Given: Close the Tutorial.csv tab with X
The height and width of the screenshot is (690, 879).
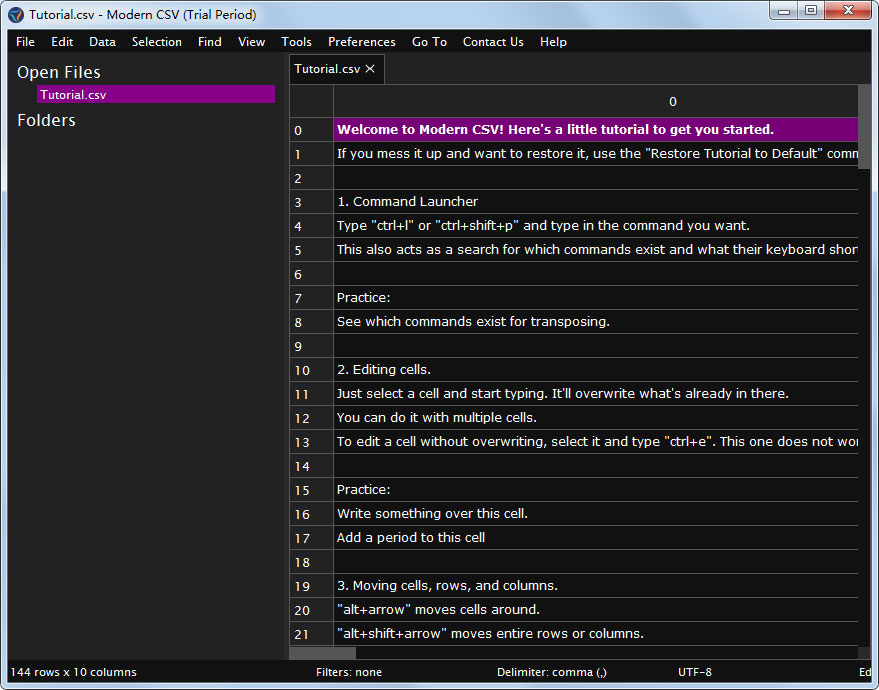Looking at the screenshot, I should tap(370, 69).
